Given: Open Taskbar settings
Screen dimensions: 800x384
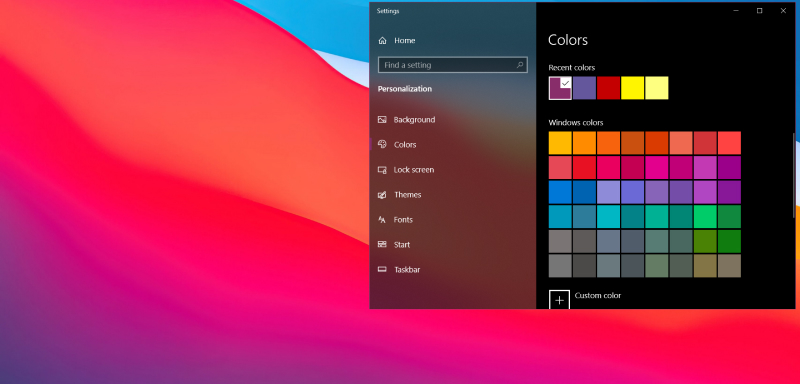Looking at the screenshot, I should 398,270.
